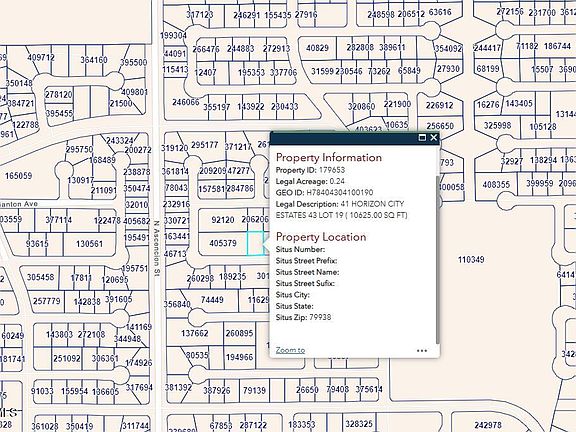Viewport: 576px width, 432px height.
Task: Click the Property Information heading
Action: click(x=329, y=158)
